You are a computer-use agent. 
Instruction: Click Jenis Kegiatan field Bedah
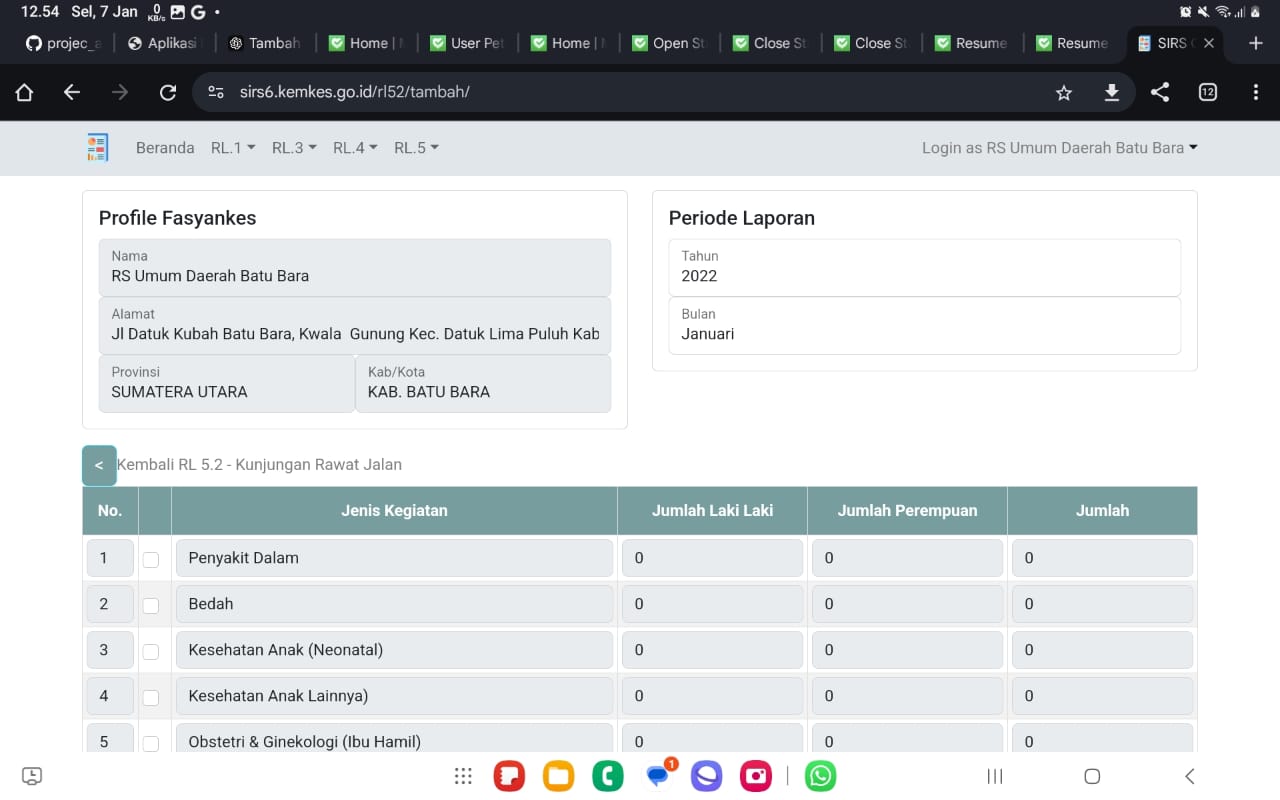pos(394,604)
